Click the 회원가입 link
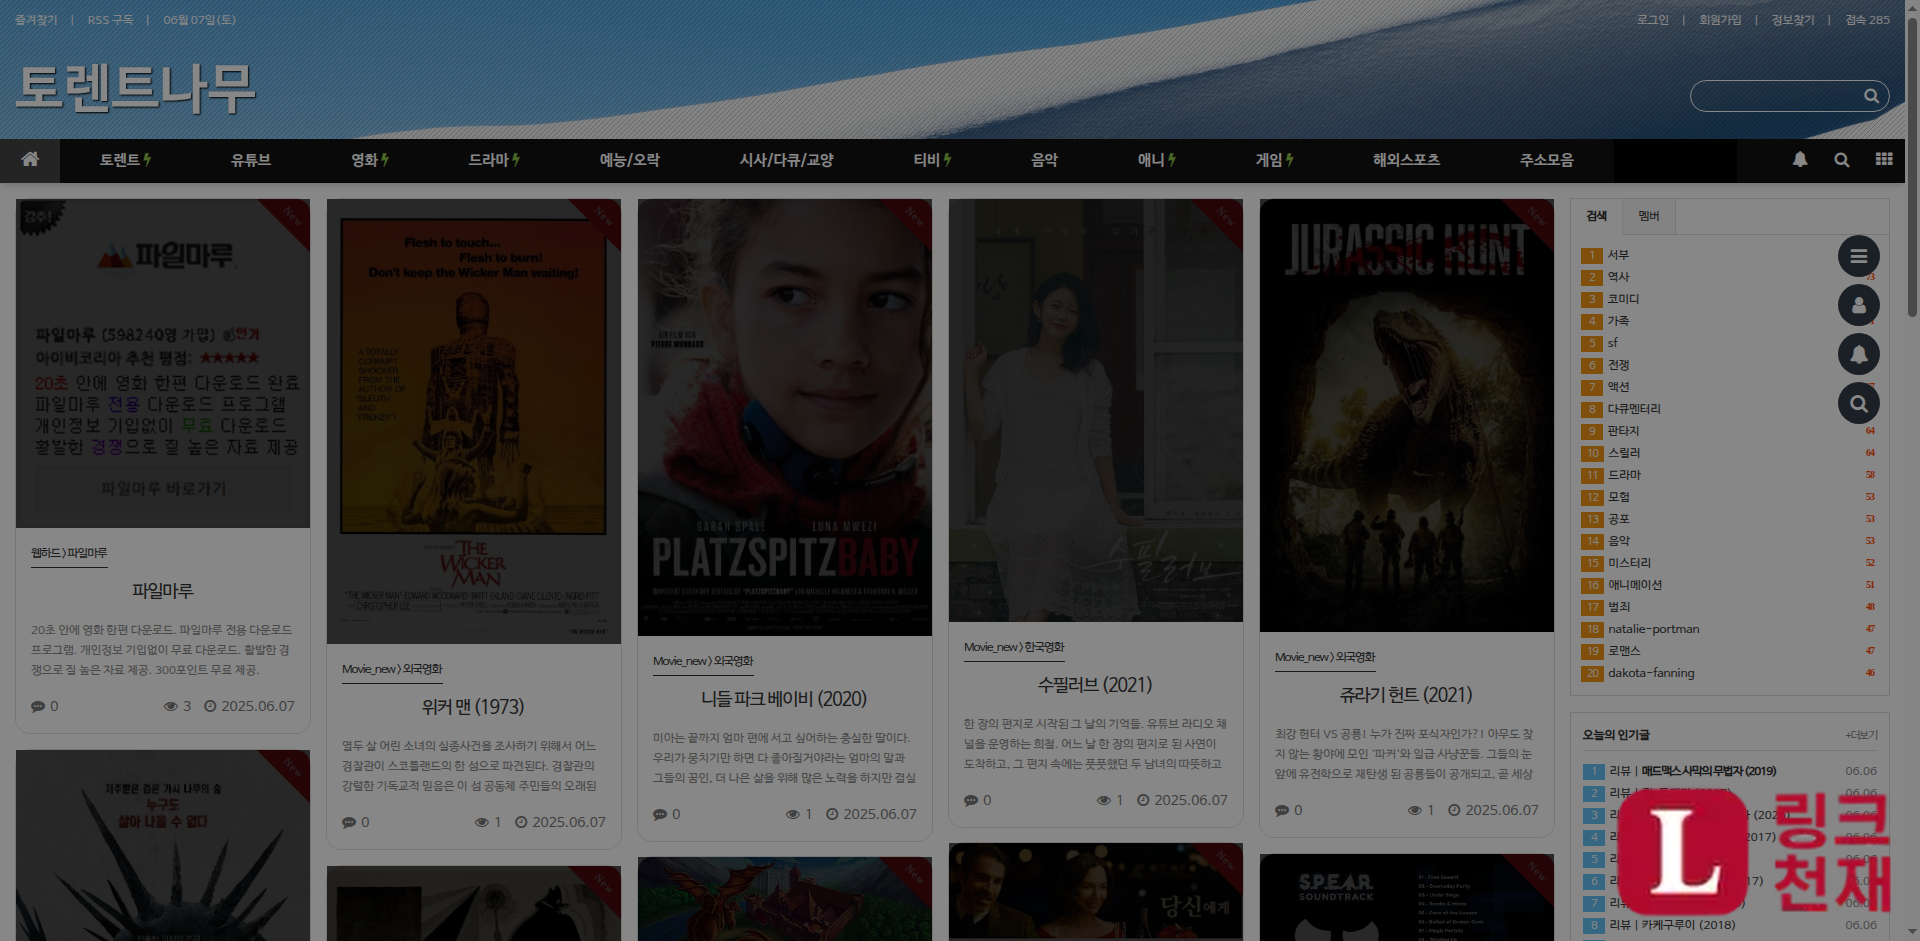 [1720, 20]
